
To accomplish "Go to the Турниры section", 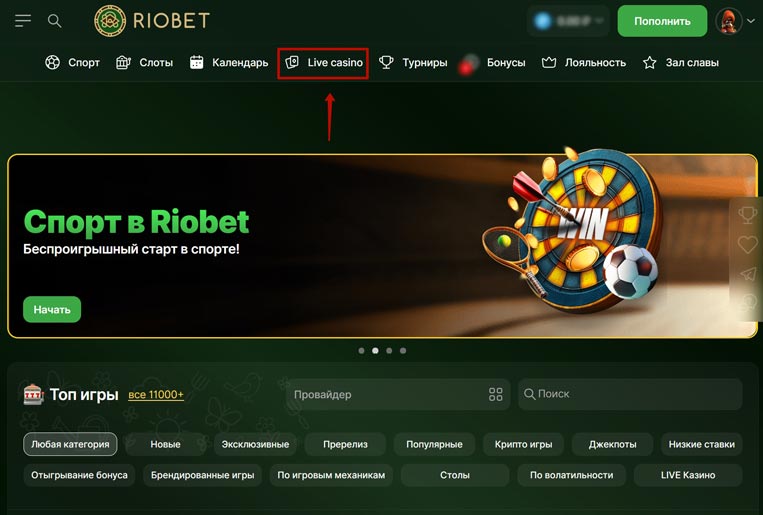I will click(x=413, y=63).
